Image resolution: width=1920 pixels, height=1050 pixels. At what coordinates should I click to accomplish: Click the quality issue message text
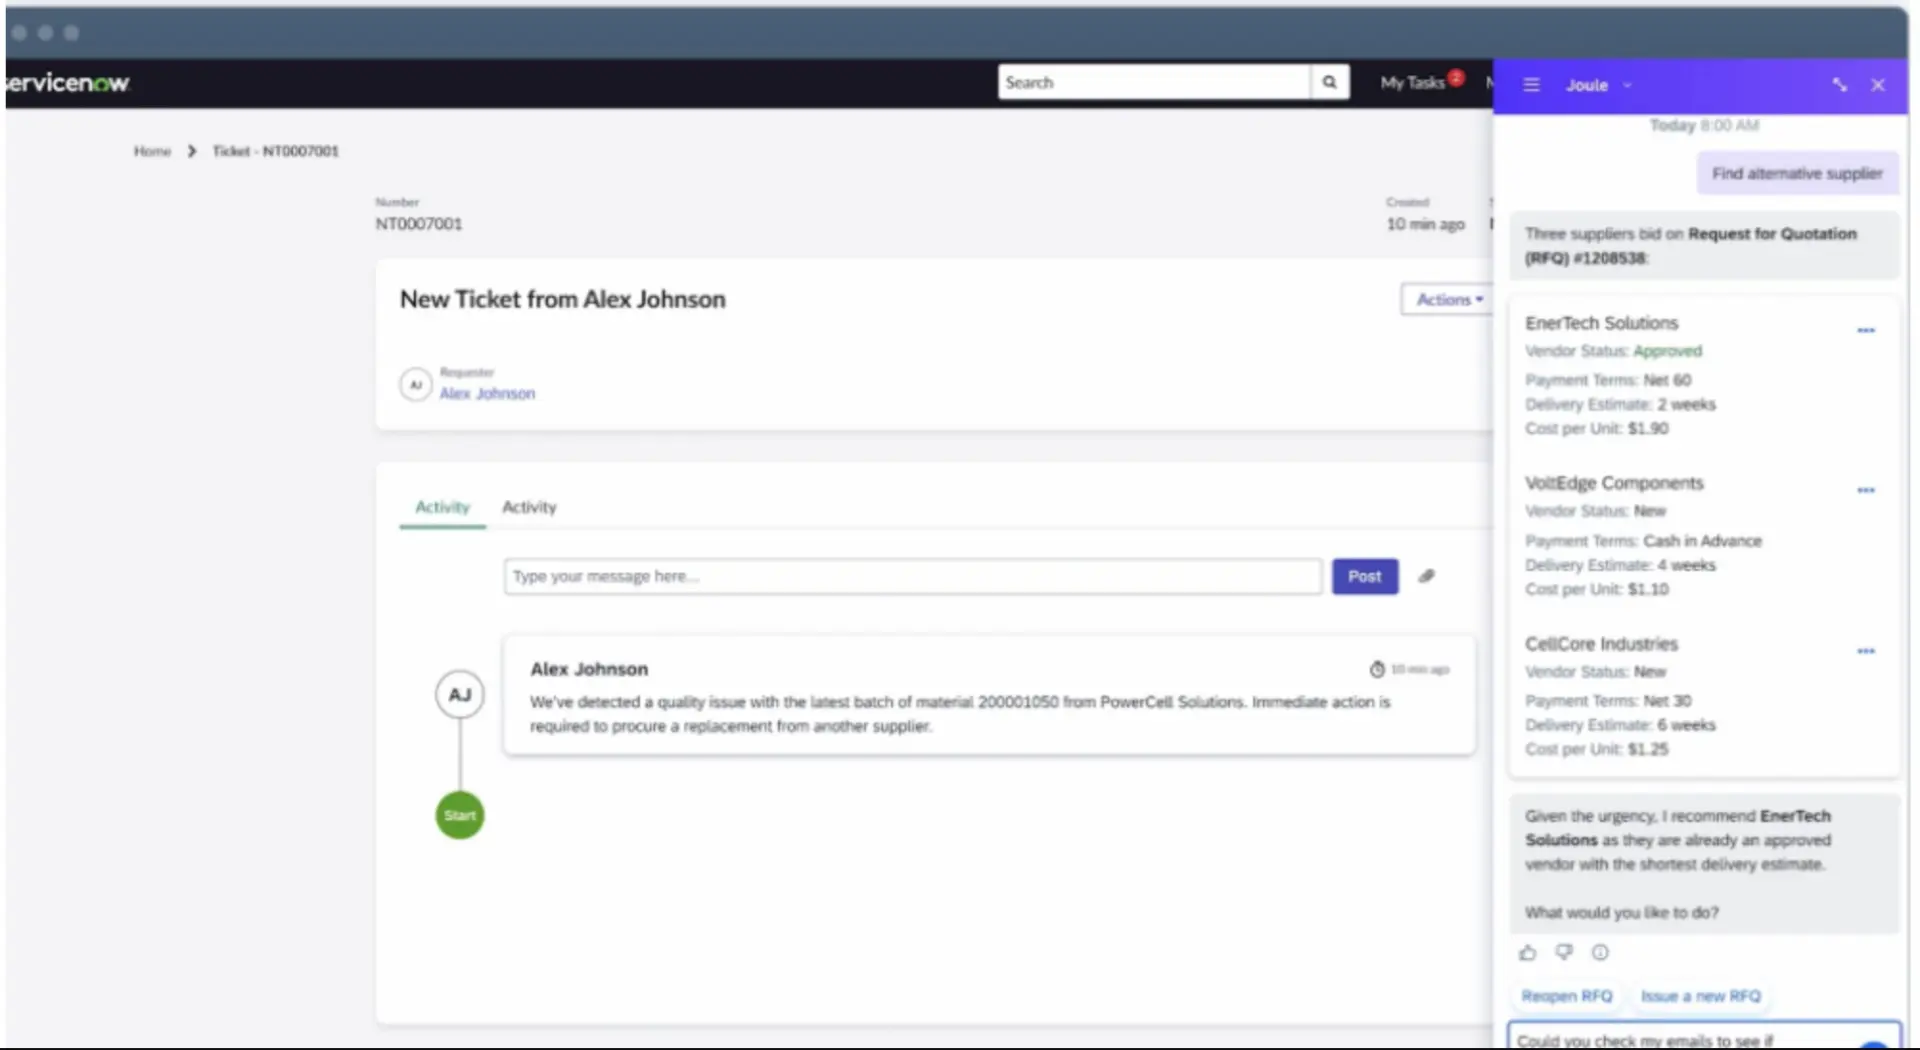coord(960,714)
